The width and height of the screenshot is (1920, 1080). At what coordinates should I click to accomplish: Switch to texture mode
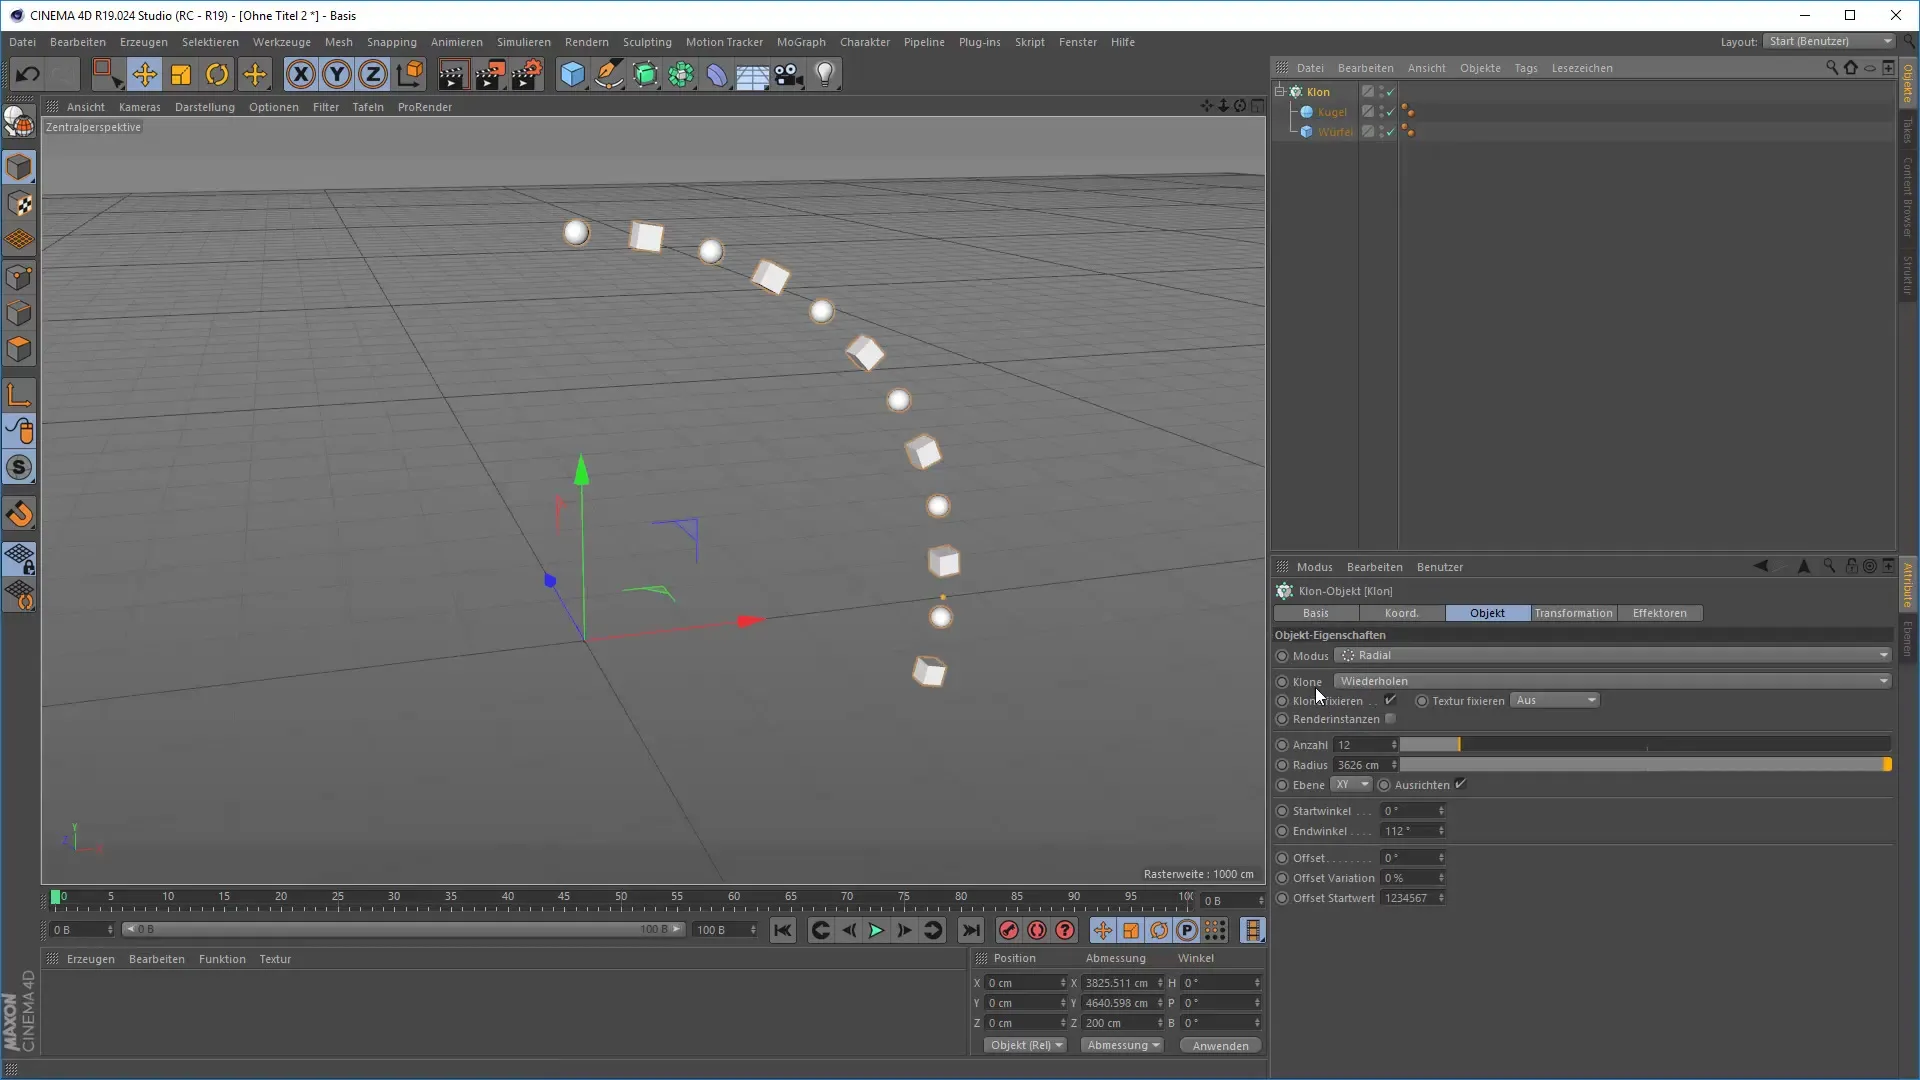click(x=19, y=204)
